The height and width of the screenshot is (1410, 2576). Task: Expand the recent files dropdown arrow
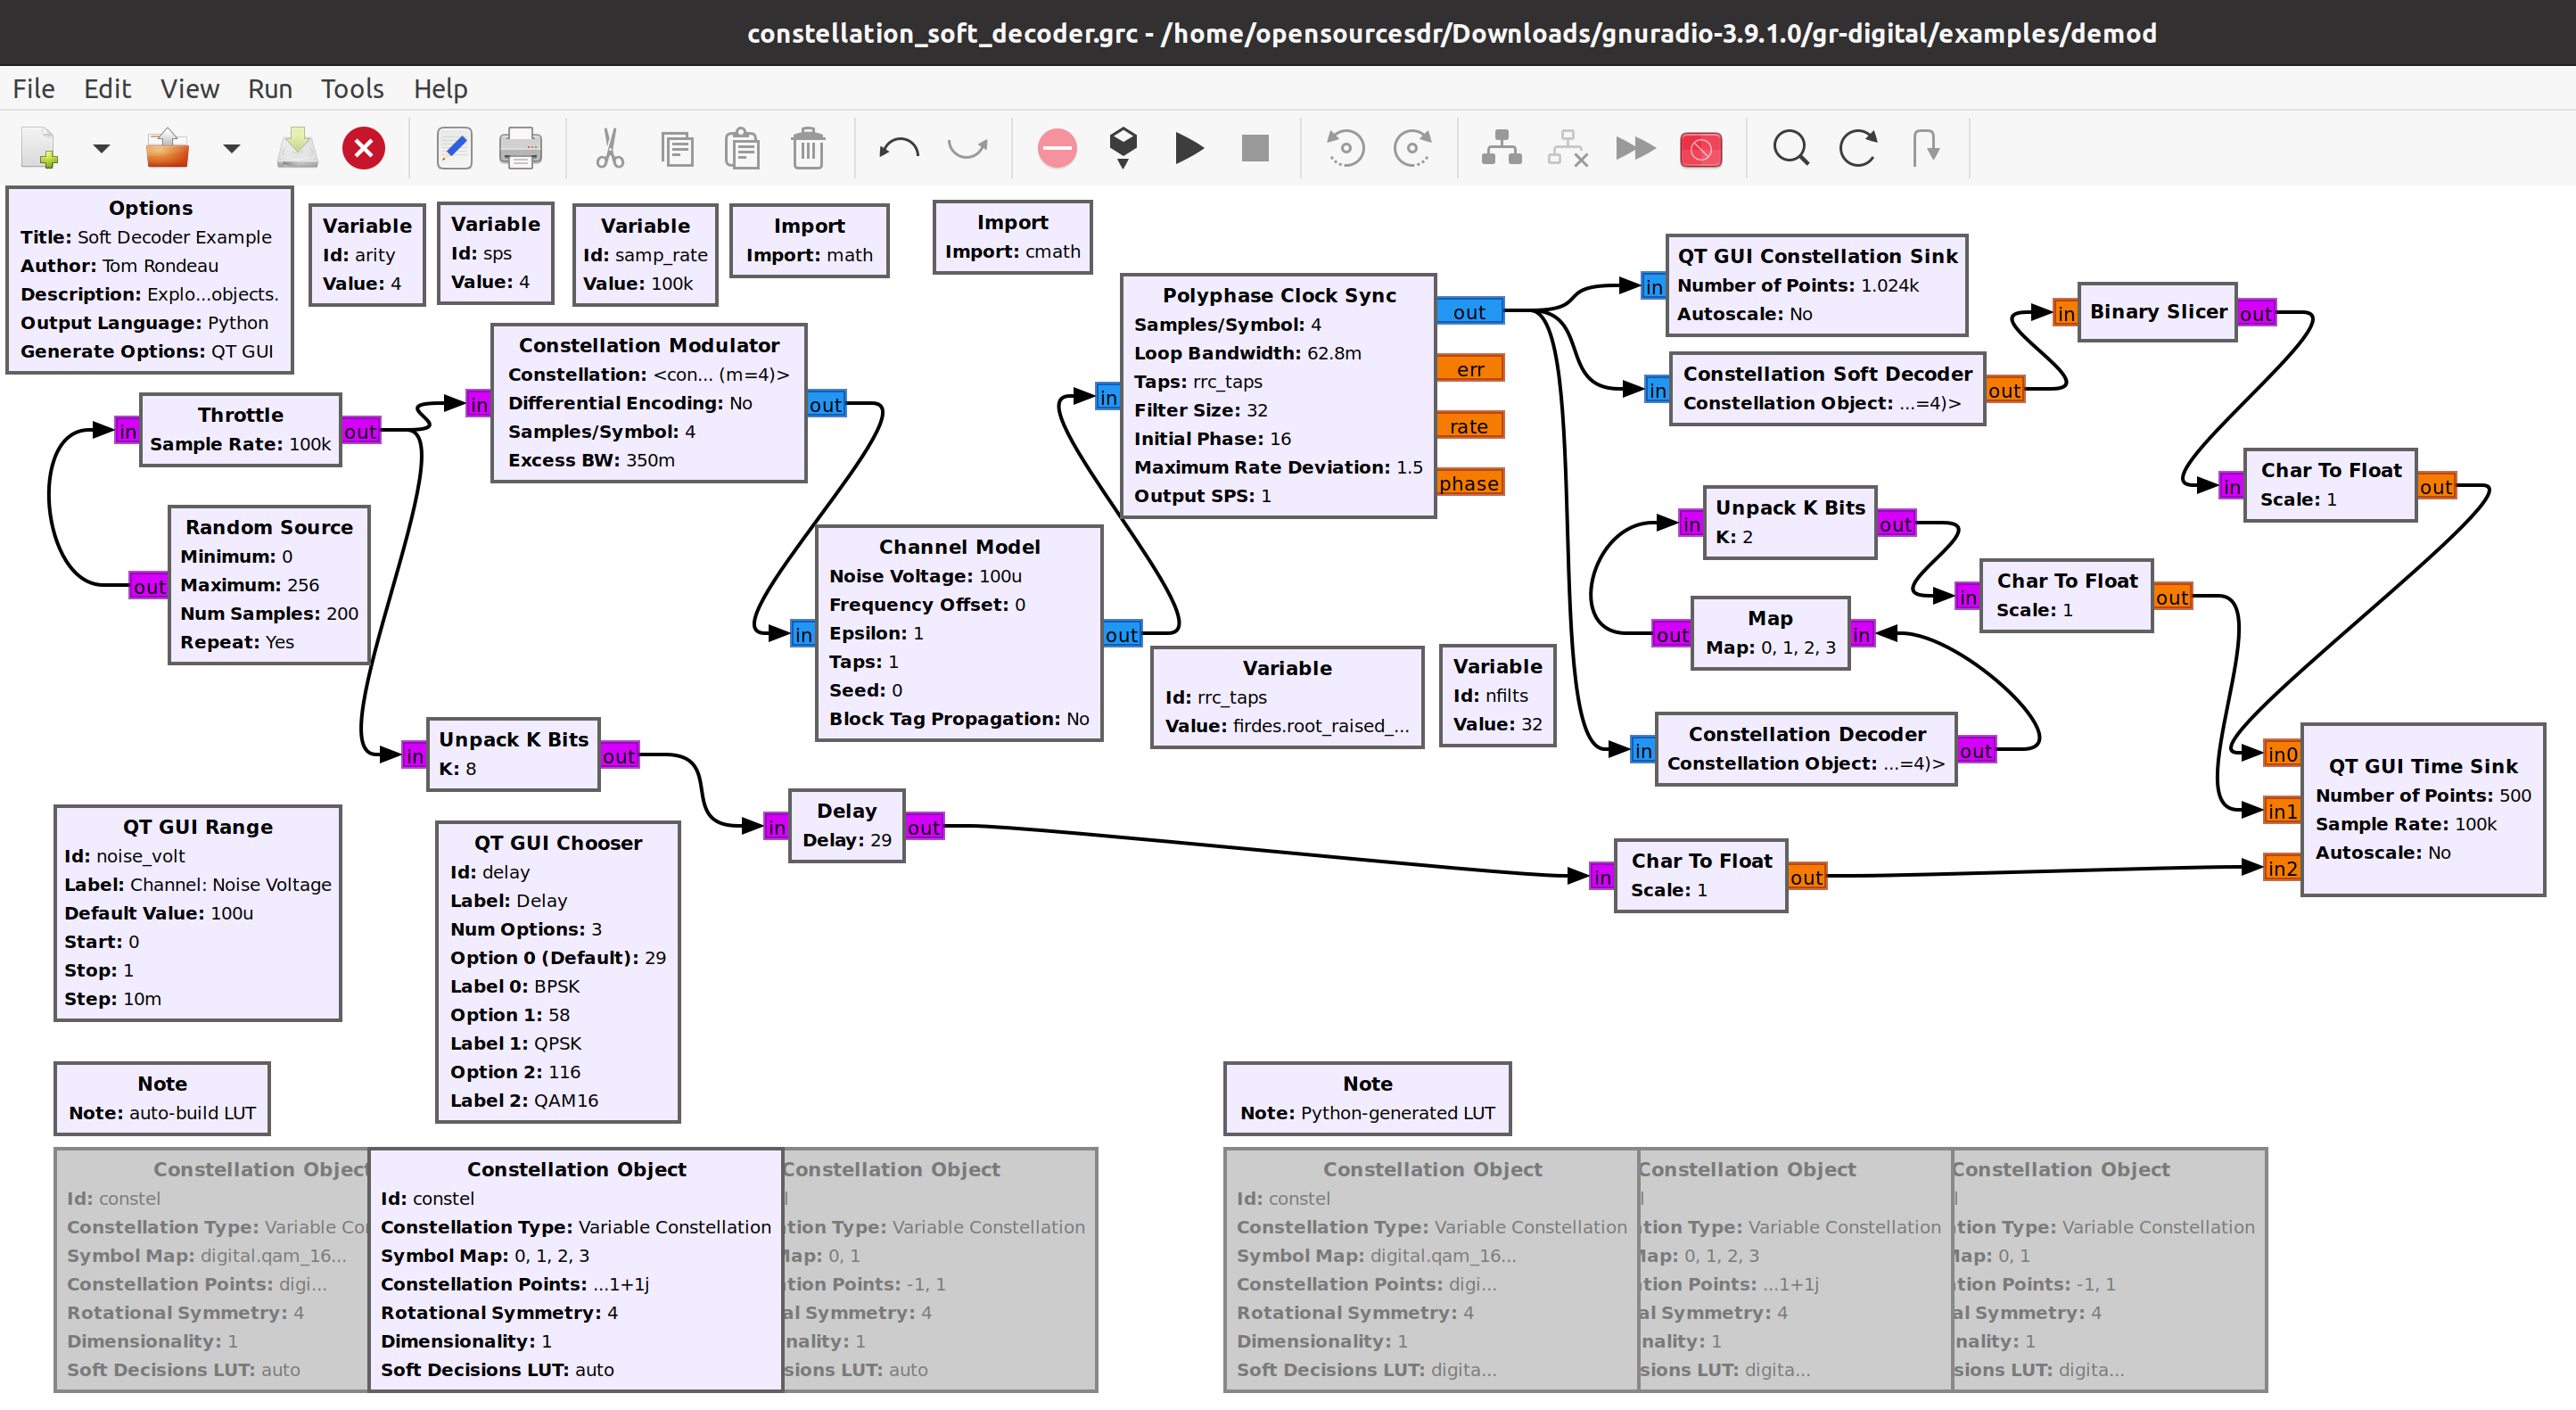tap(231, 149)
